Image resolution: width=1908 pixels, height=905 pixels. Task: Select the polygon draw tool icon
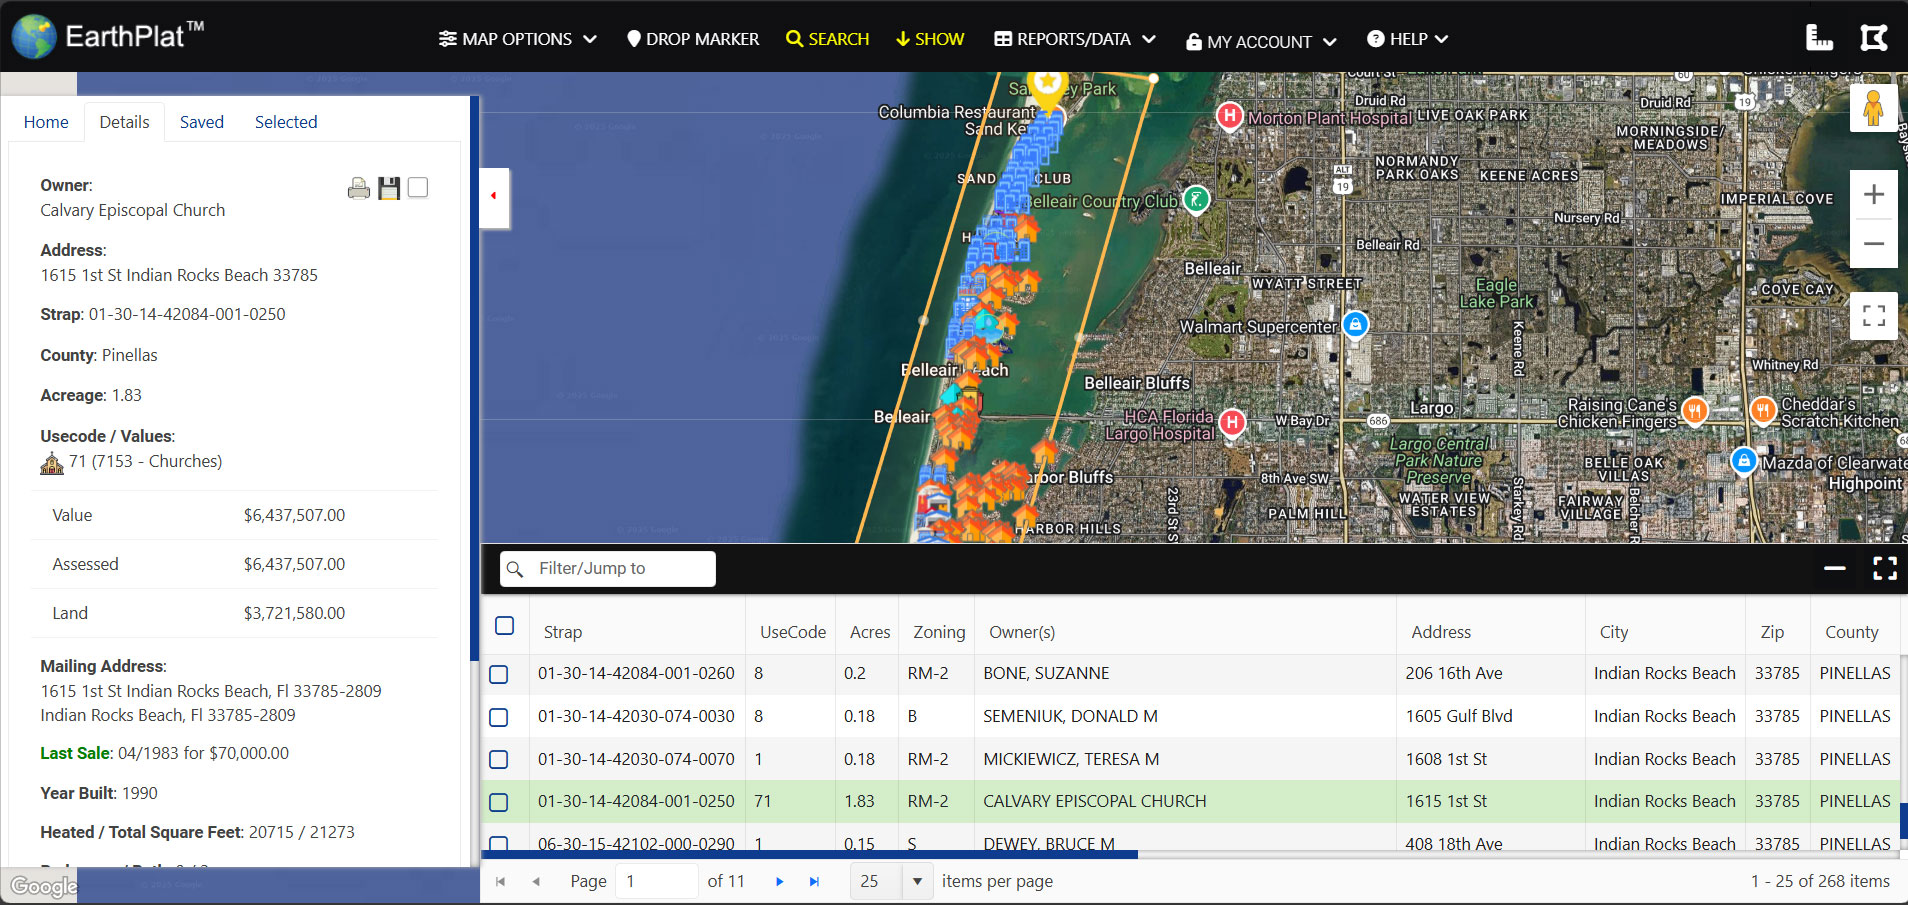(1874, 38)
